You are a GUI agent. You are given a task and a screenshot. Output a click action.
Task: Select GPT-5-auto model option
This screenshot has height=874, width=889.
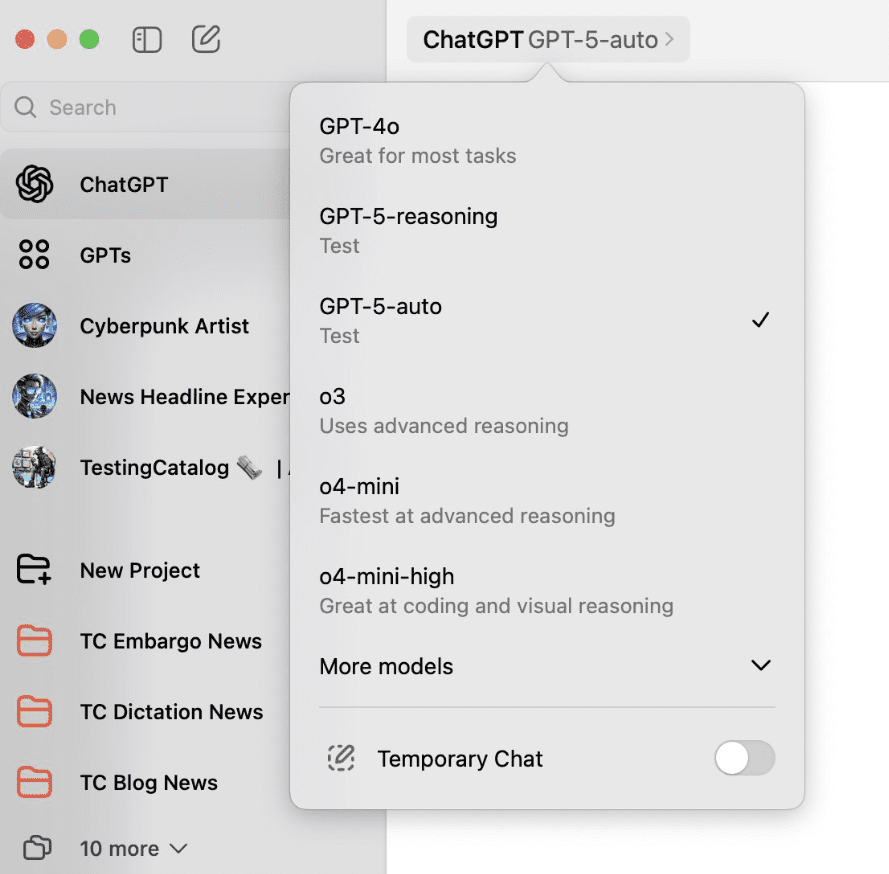(547, 321)
